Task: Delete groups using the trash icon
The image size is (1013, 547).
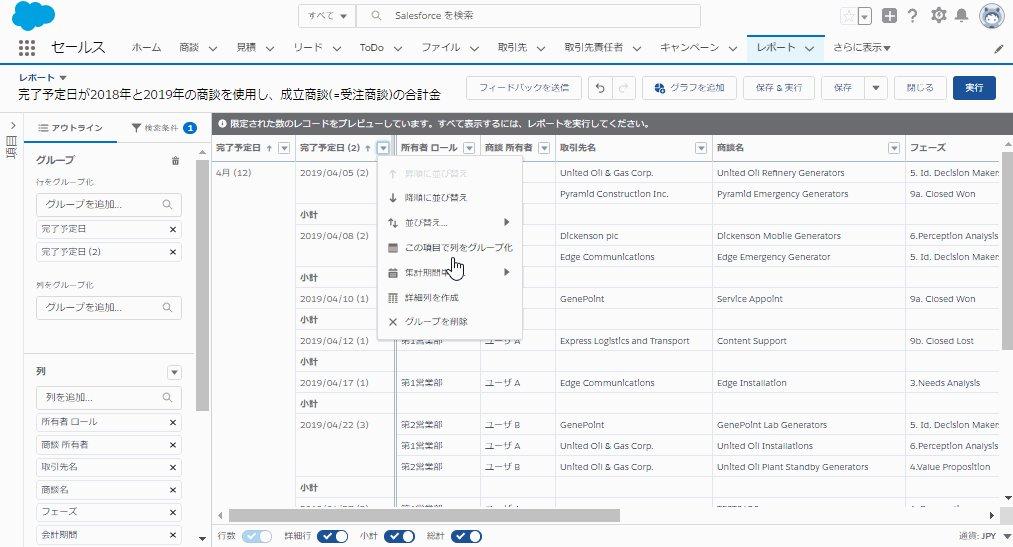Action: click(x=175, y=161)
